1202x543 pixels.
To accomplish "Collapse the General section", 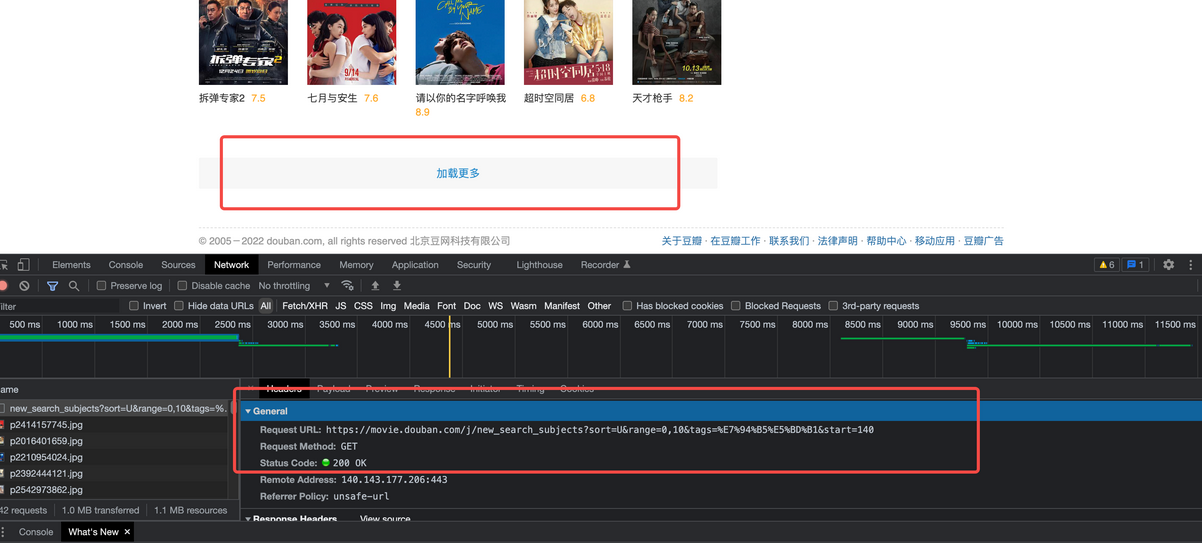I will (x=248, y=411).
